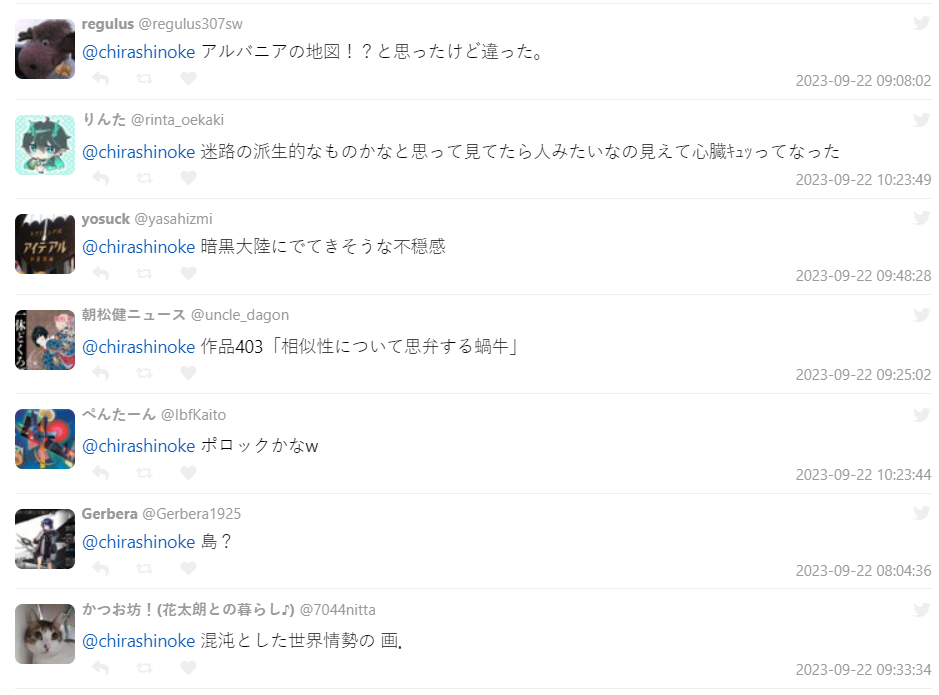The height and width of the screenshot is (695, 939).
Task: Retweet regulus's tweet
Action: (x=144, y=78)
